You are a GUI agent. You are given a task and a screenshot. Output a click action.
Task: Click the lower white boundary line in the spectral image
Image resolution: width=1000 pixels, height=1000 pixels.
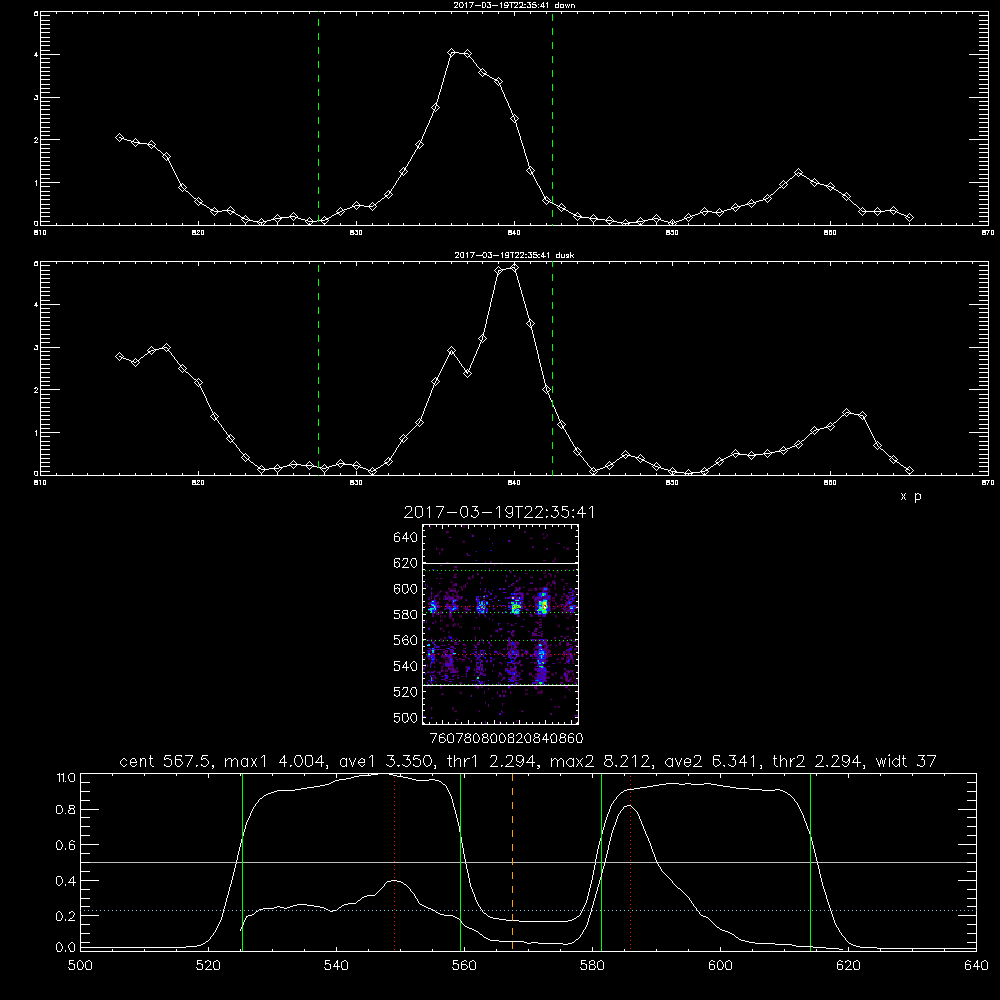(x=501, y=686)
